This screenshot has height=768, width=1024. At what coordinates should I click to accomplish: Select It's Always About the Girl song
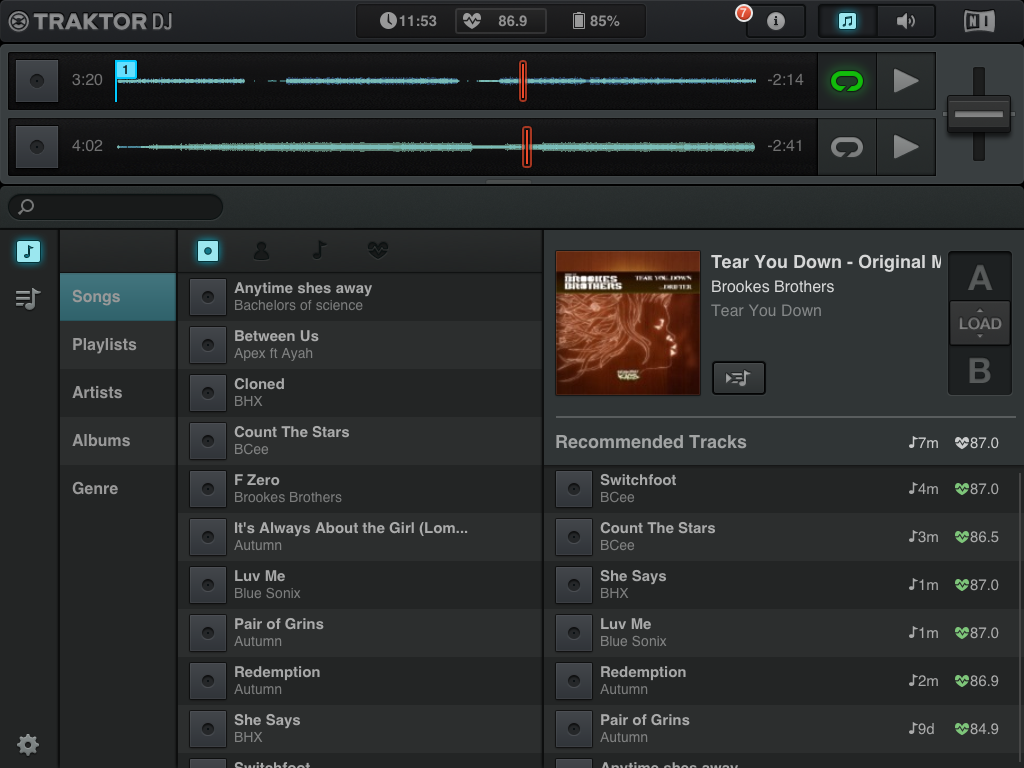360,537
